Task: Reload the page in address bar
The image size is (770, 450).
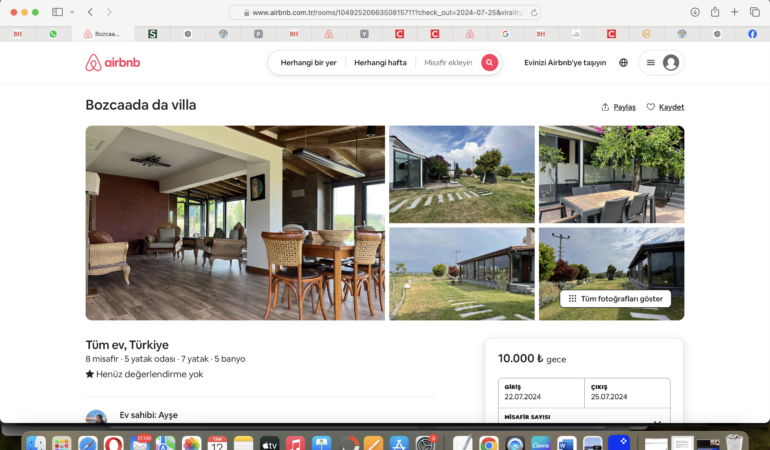Action: [534, 12]
